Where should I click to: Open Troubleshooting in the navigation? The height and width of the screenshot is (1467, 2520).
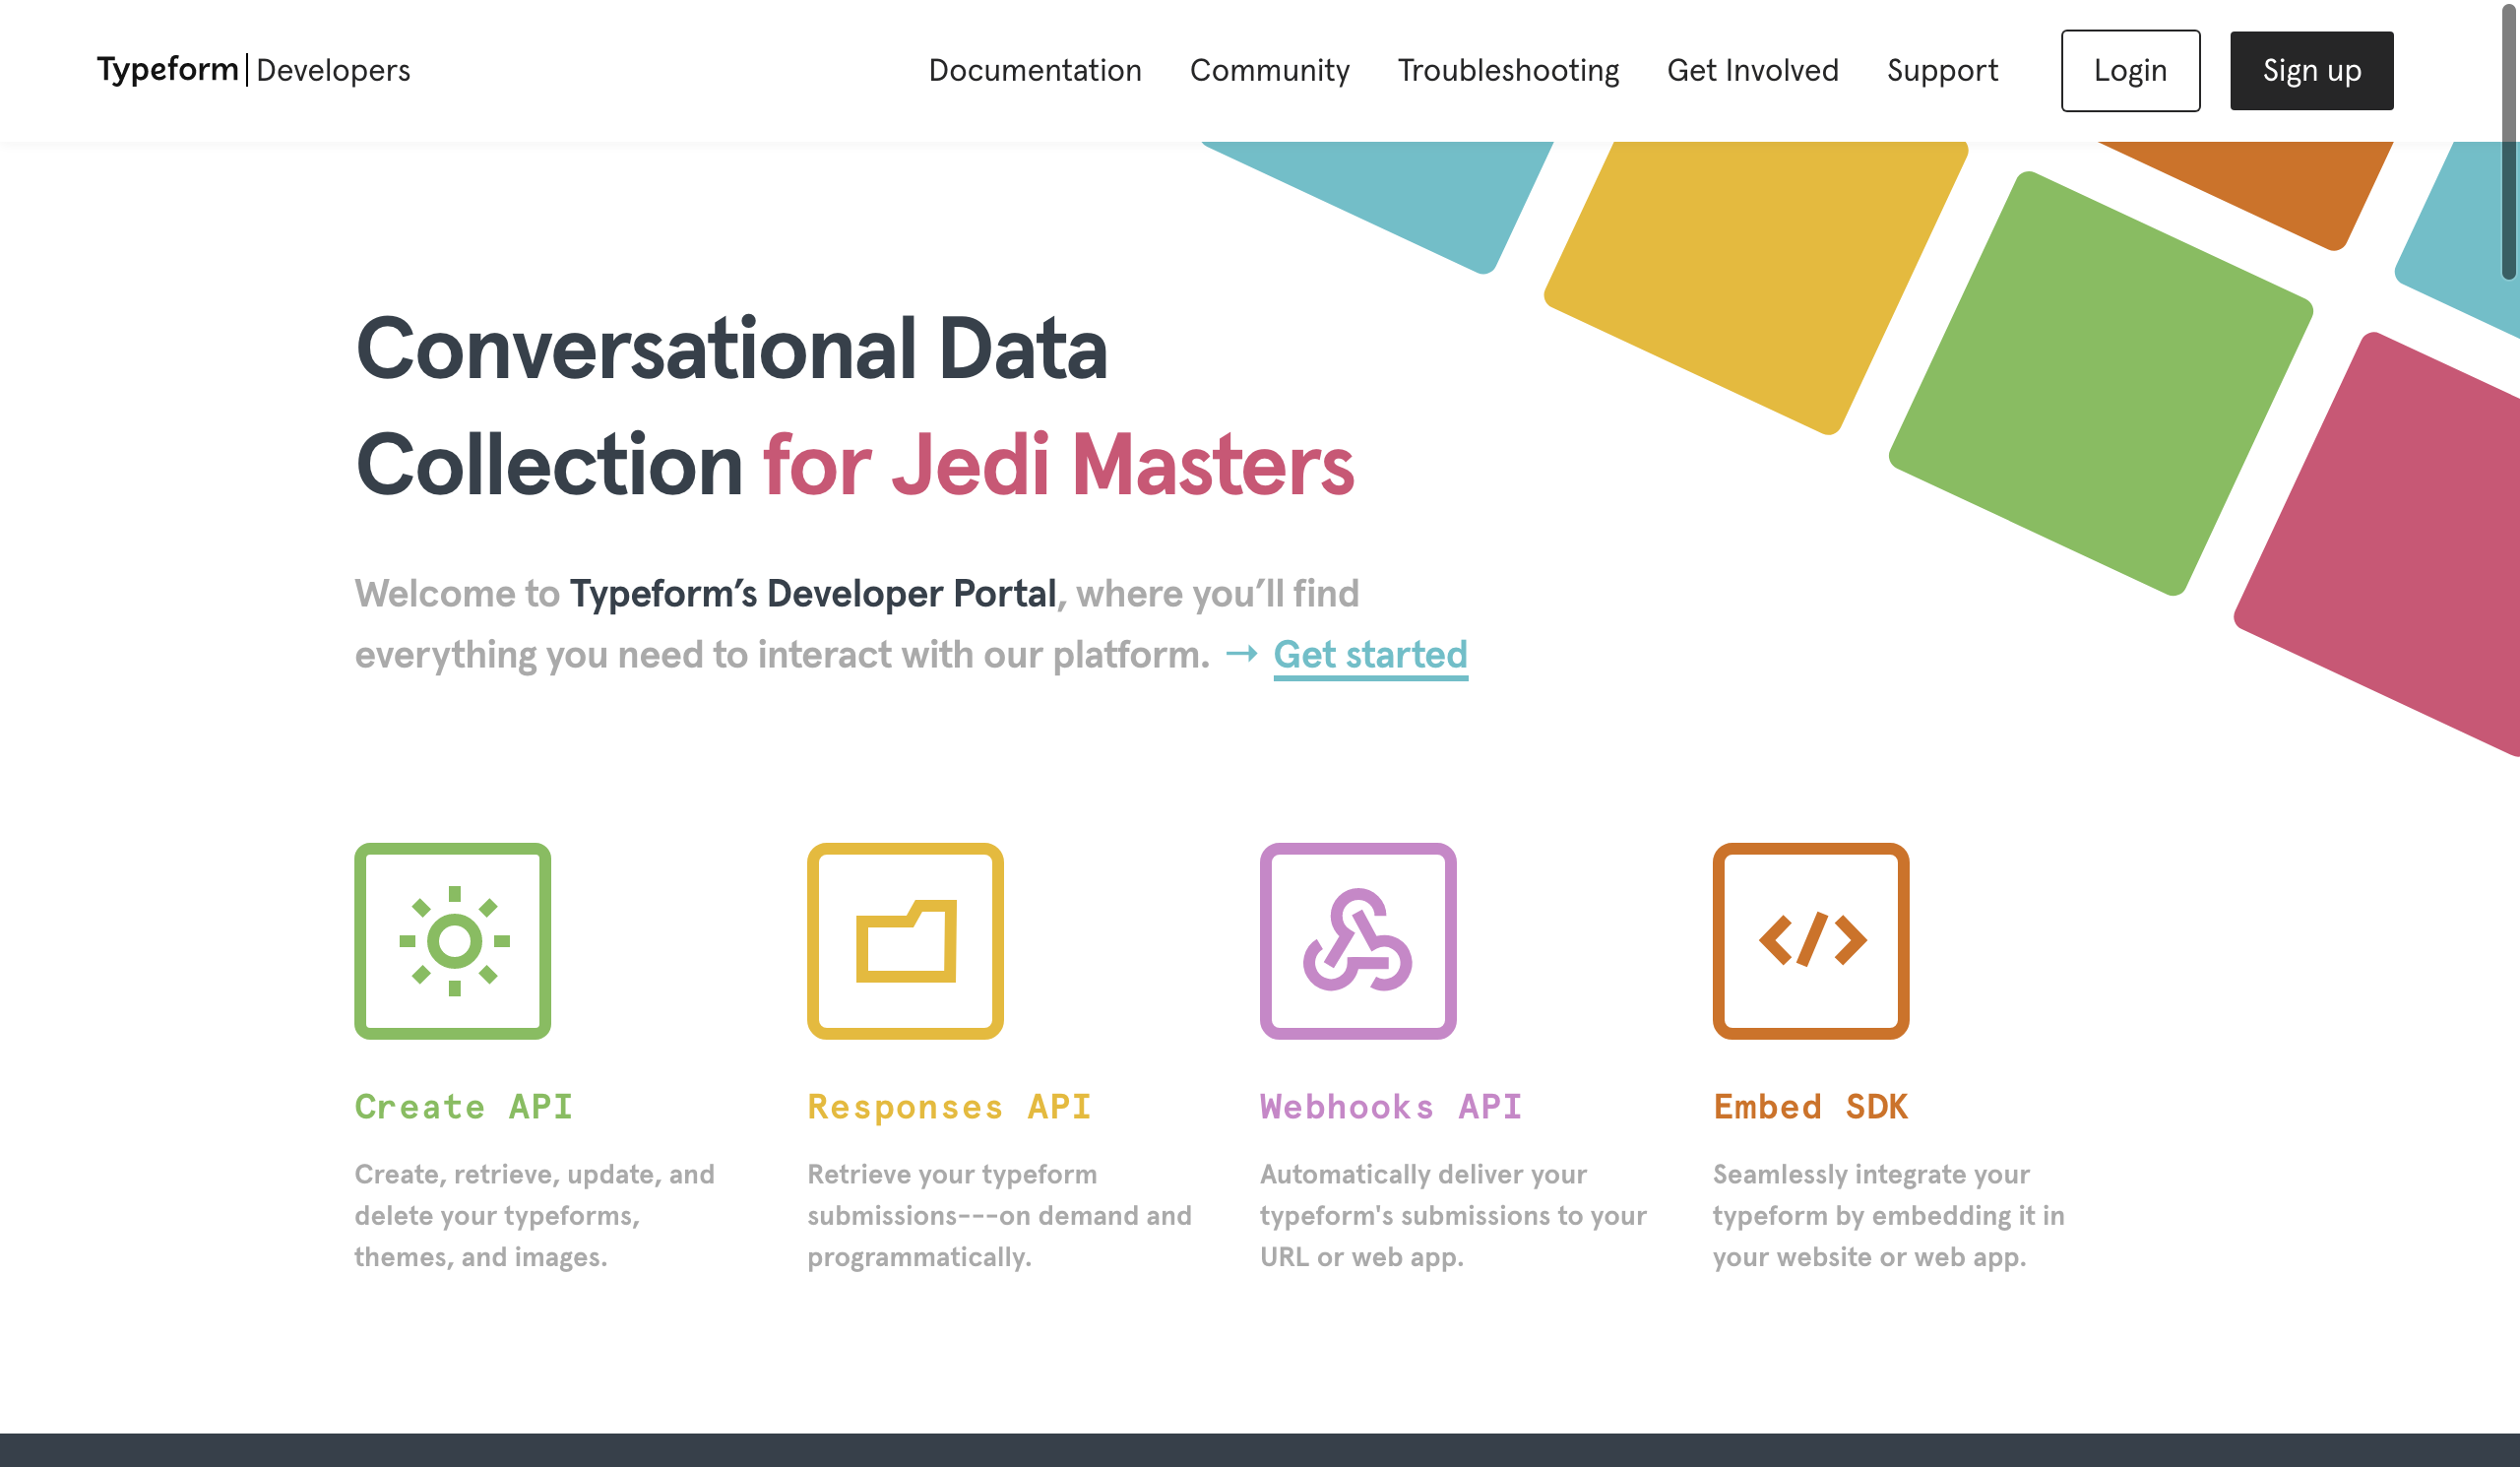point(1508,70)
